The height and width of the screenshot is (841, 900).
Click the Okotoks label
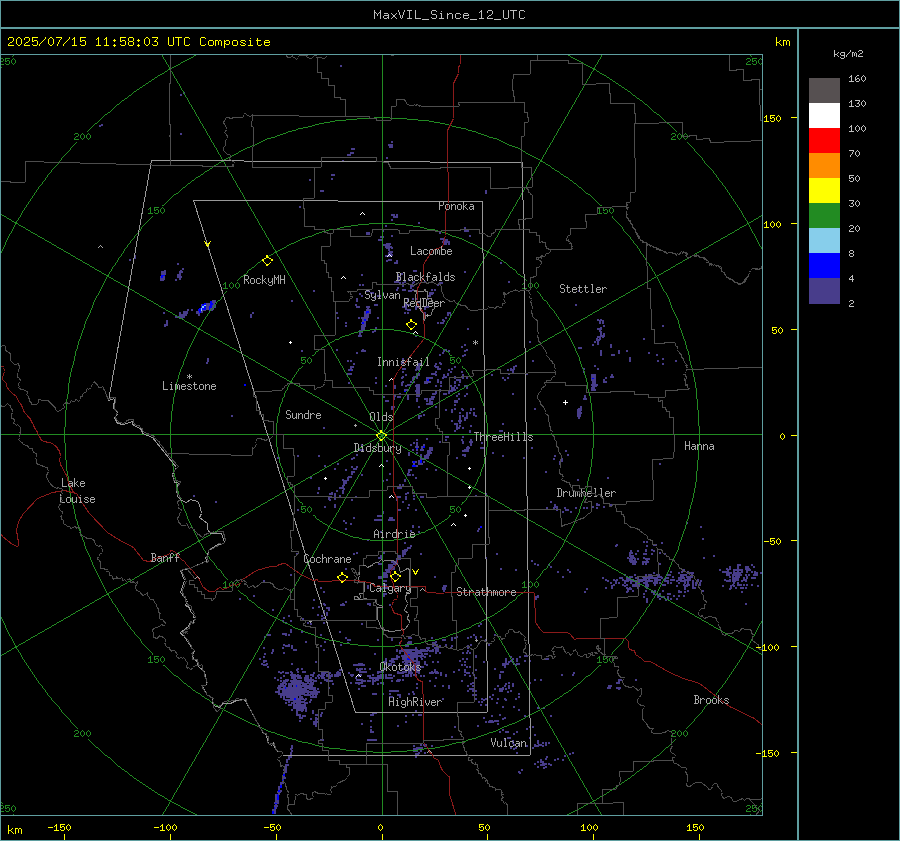[400, 667]
